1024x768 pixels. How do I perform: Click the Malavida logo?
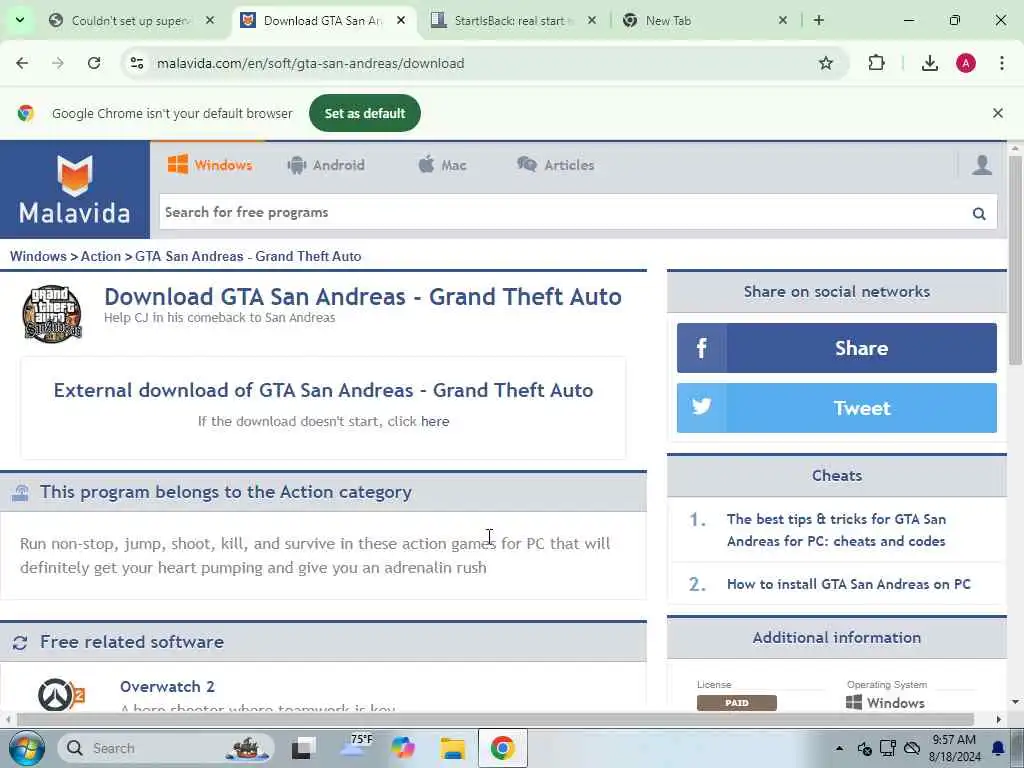tap(74, 189)
